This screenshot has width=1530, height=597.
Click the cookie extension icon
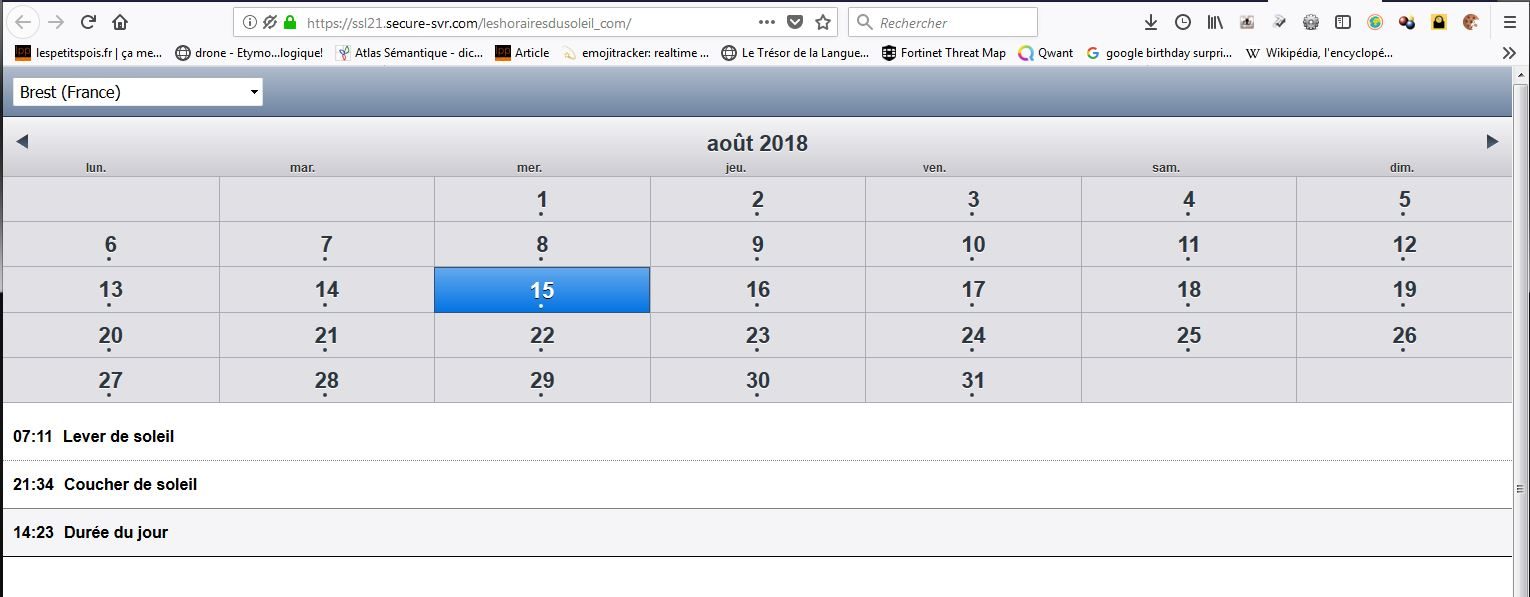coord(1471,22)
